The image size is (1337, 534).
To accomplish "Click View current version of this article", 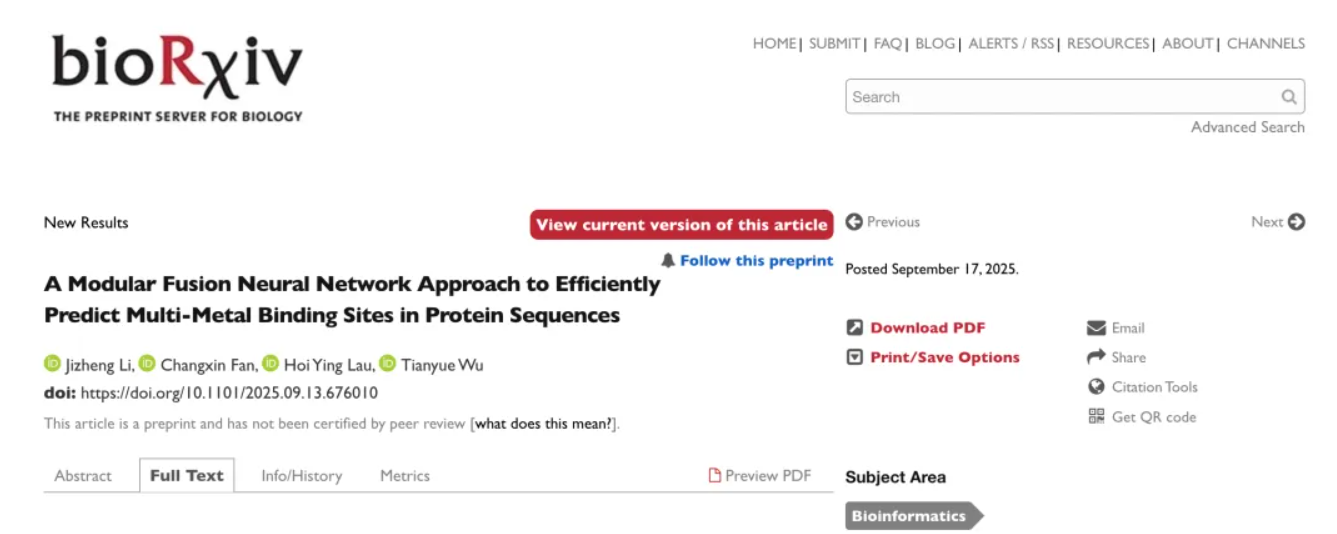I will click(x=681, y=225).
